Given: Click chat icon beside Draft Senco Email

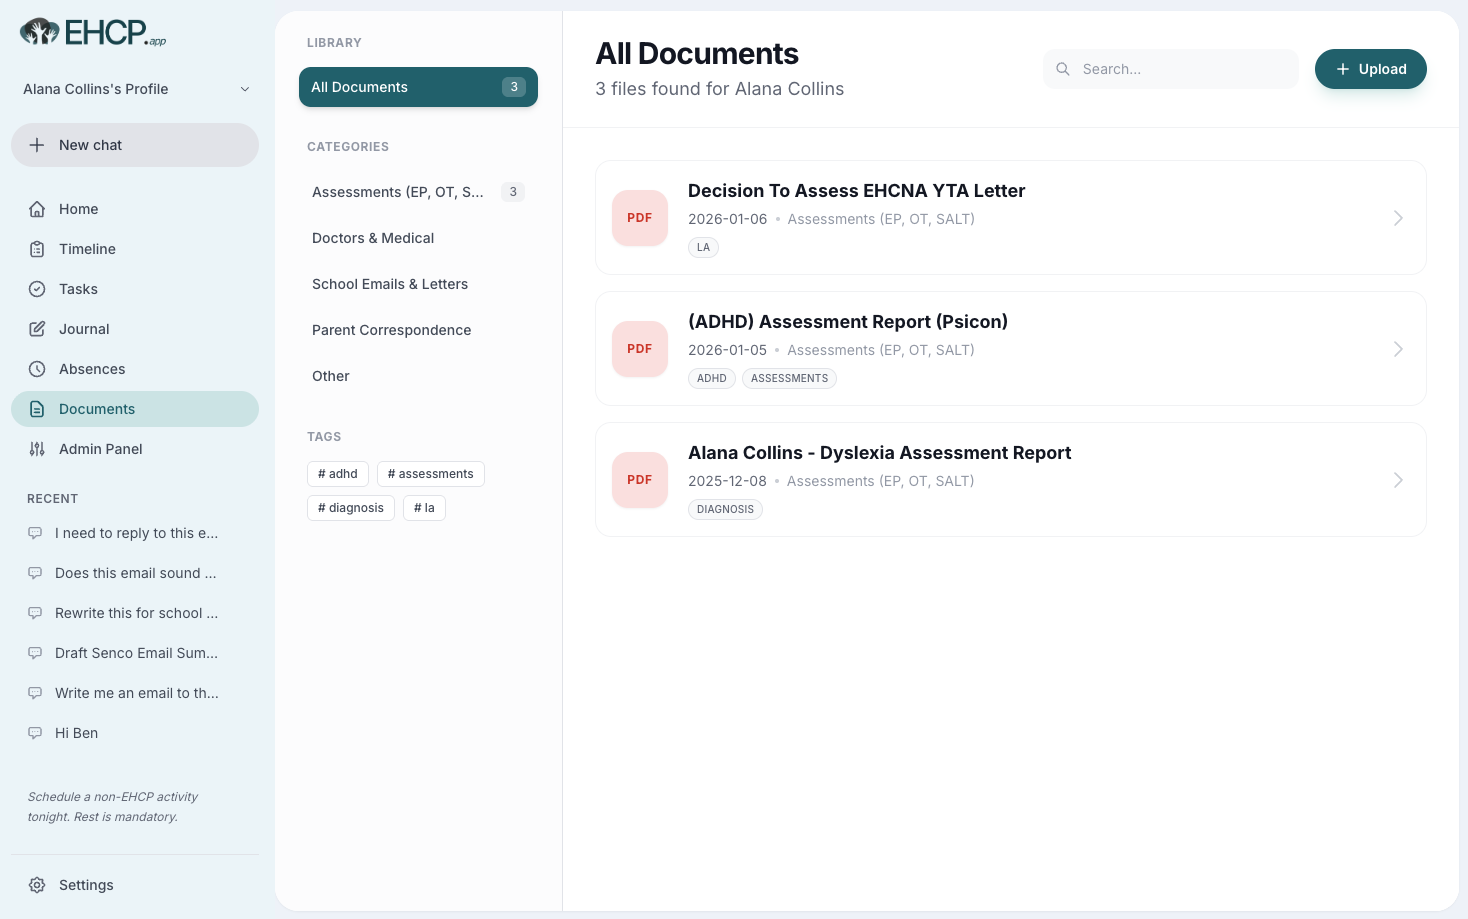Looking at the screenshot, I should pyautogui.click(x=35, y=653).
